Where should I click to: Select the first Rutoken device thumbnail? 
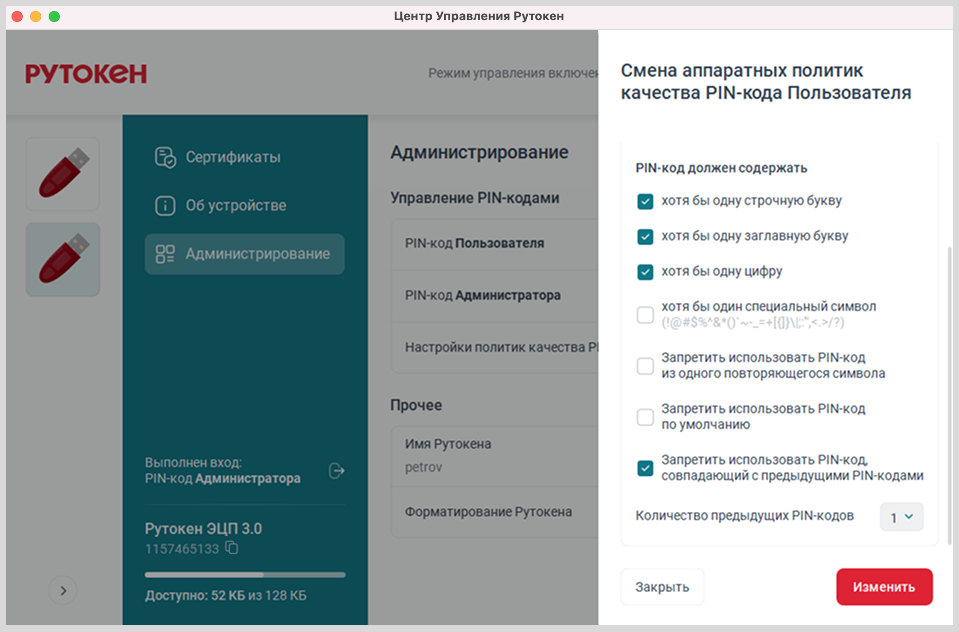click(x=63, y=174)
